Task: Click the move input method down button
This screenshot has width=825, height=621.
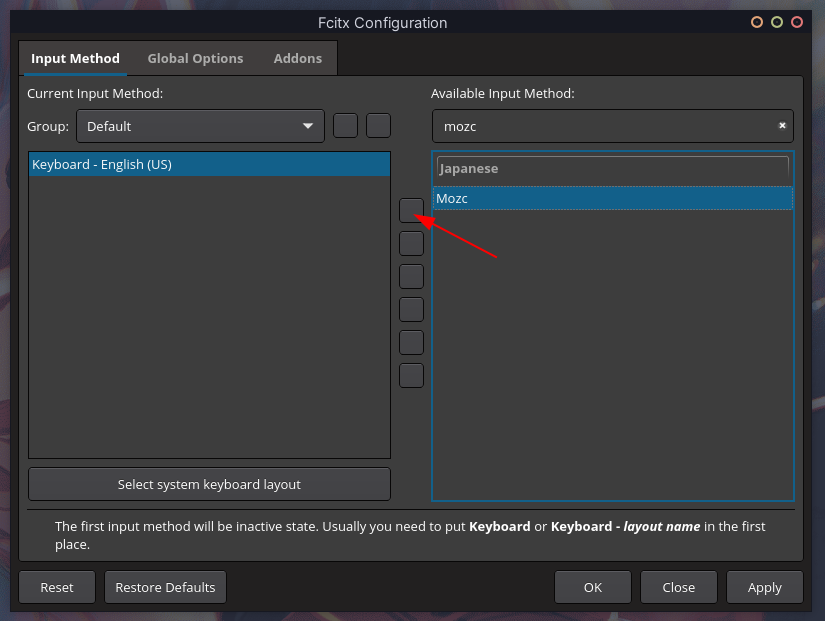Action: point(411,309)
